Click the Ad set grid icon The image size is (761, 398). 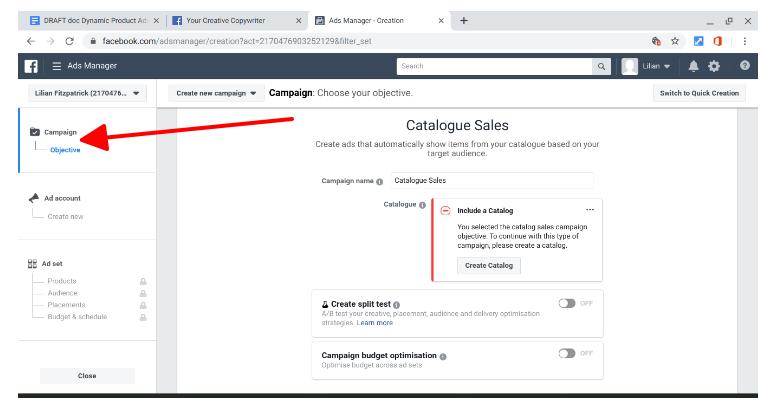pyautogui.click(x=33, y=264)
